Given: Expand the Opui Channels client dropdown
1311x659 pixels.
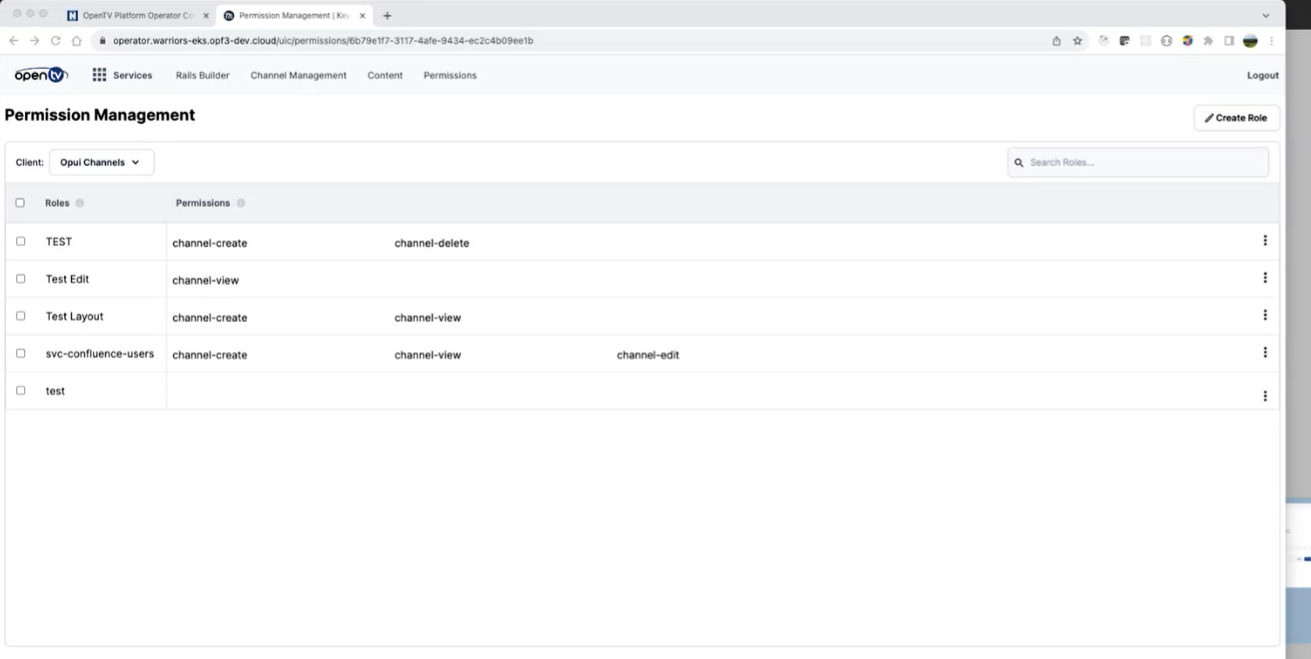Looking at the screenshot, I should click(x=101, y=162).
